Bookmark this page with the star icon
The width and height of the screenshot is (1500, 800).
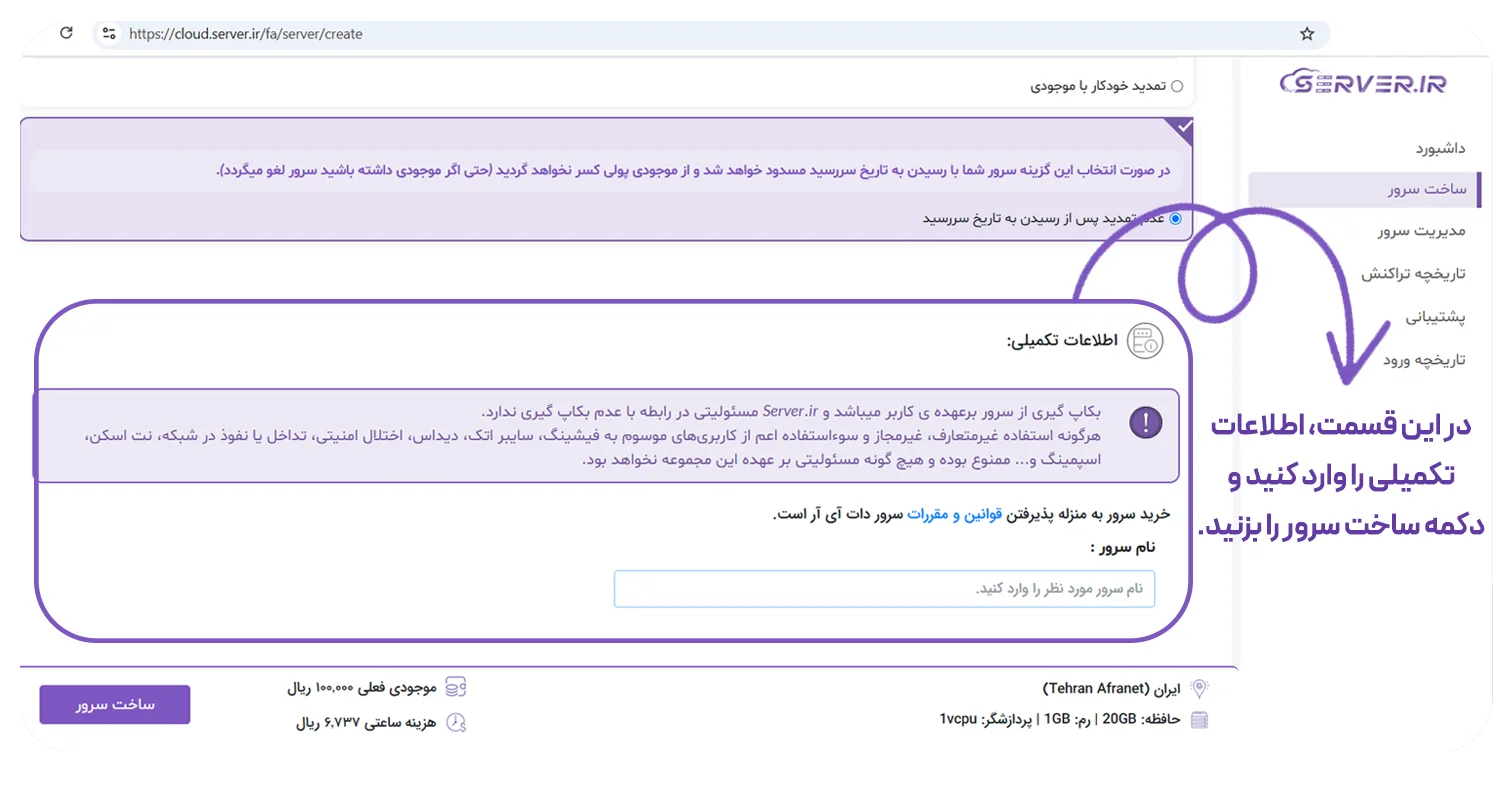pos(1306,34)
